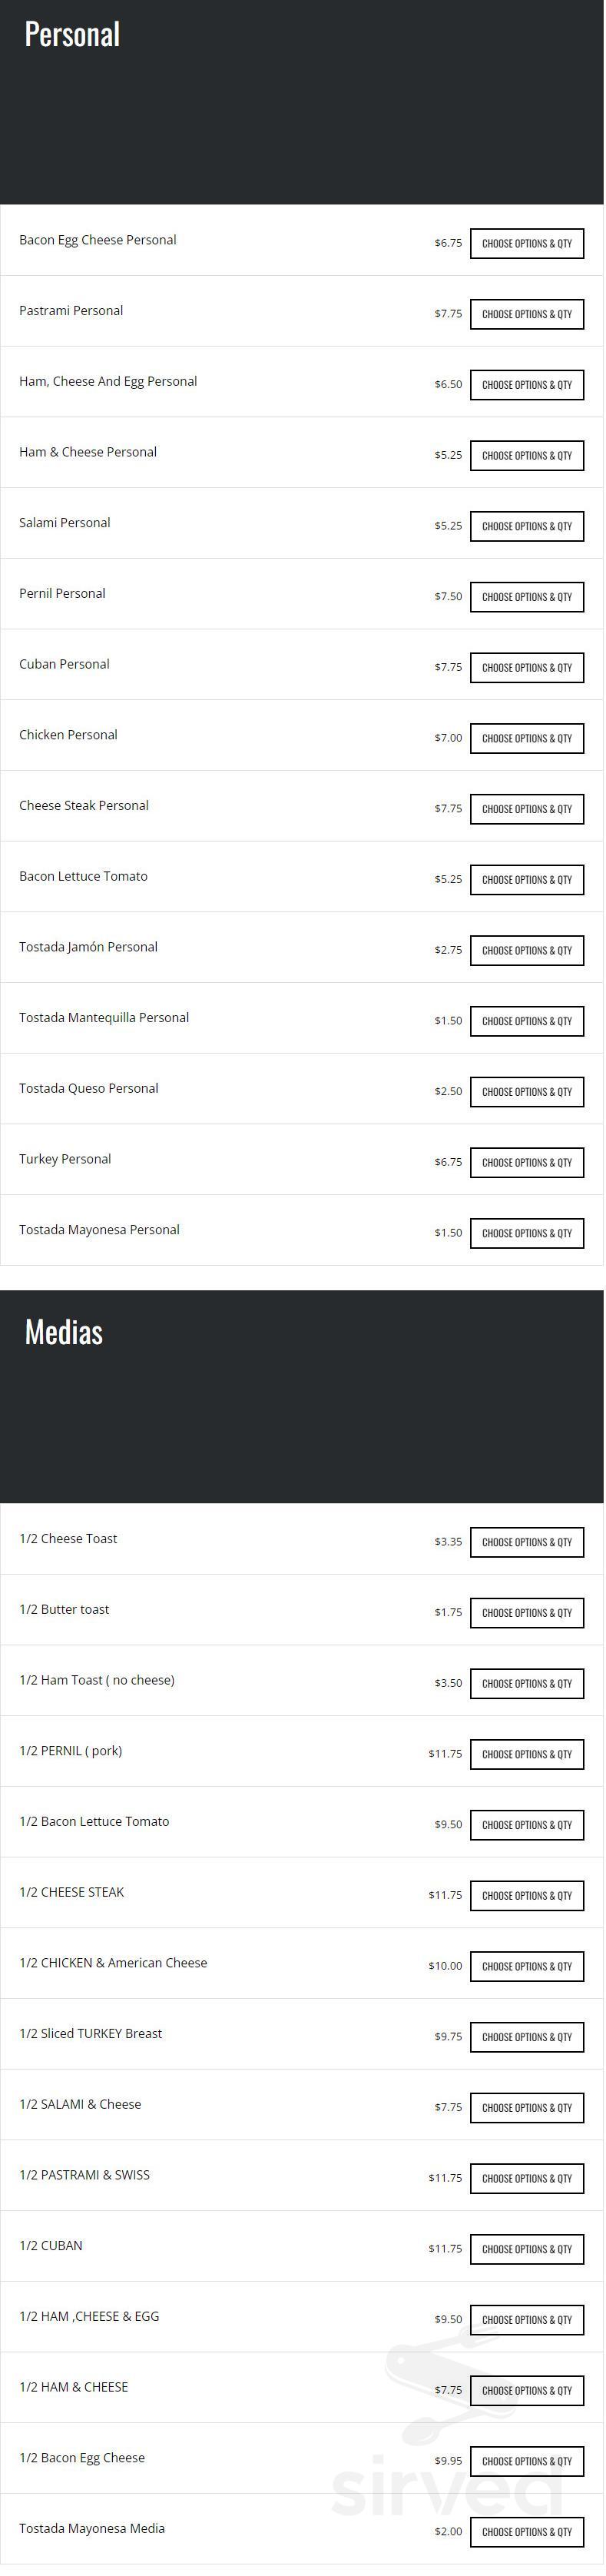Open the 1/2 Sliced TURKEY Breast item

pyautogui.click(x=90, y=2034)
